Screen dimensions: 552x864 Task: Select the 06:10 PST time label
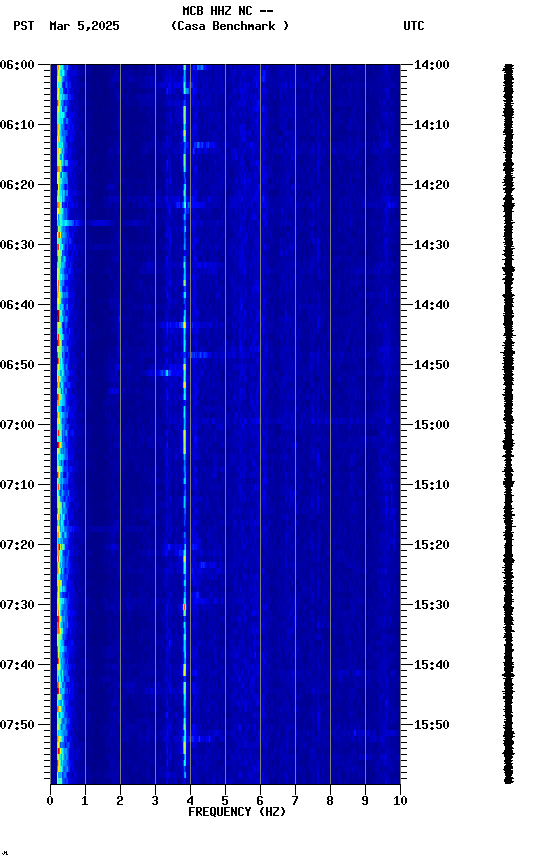tap(17, 125)
